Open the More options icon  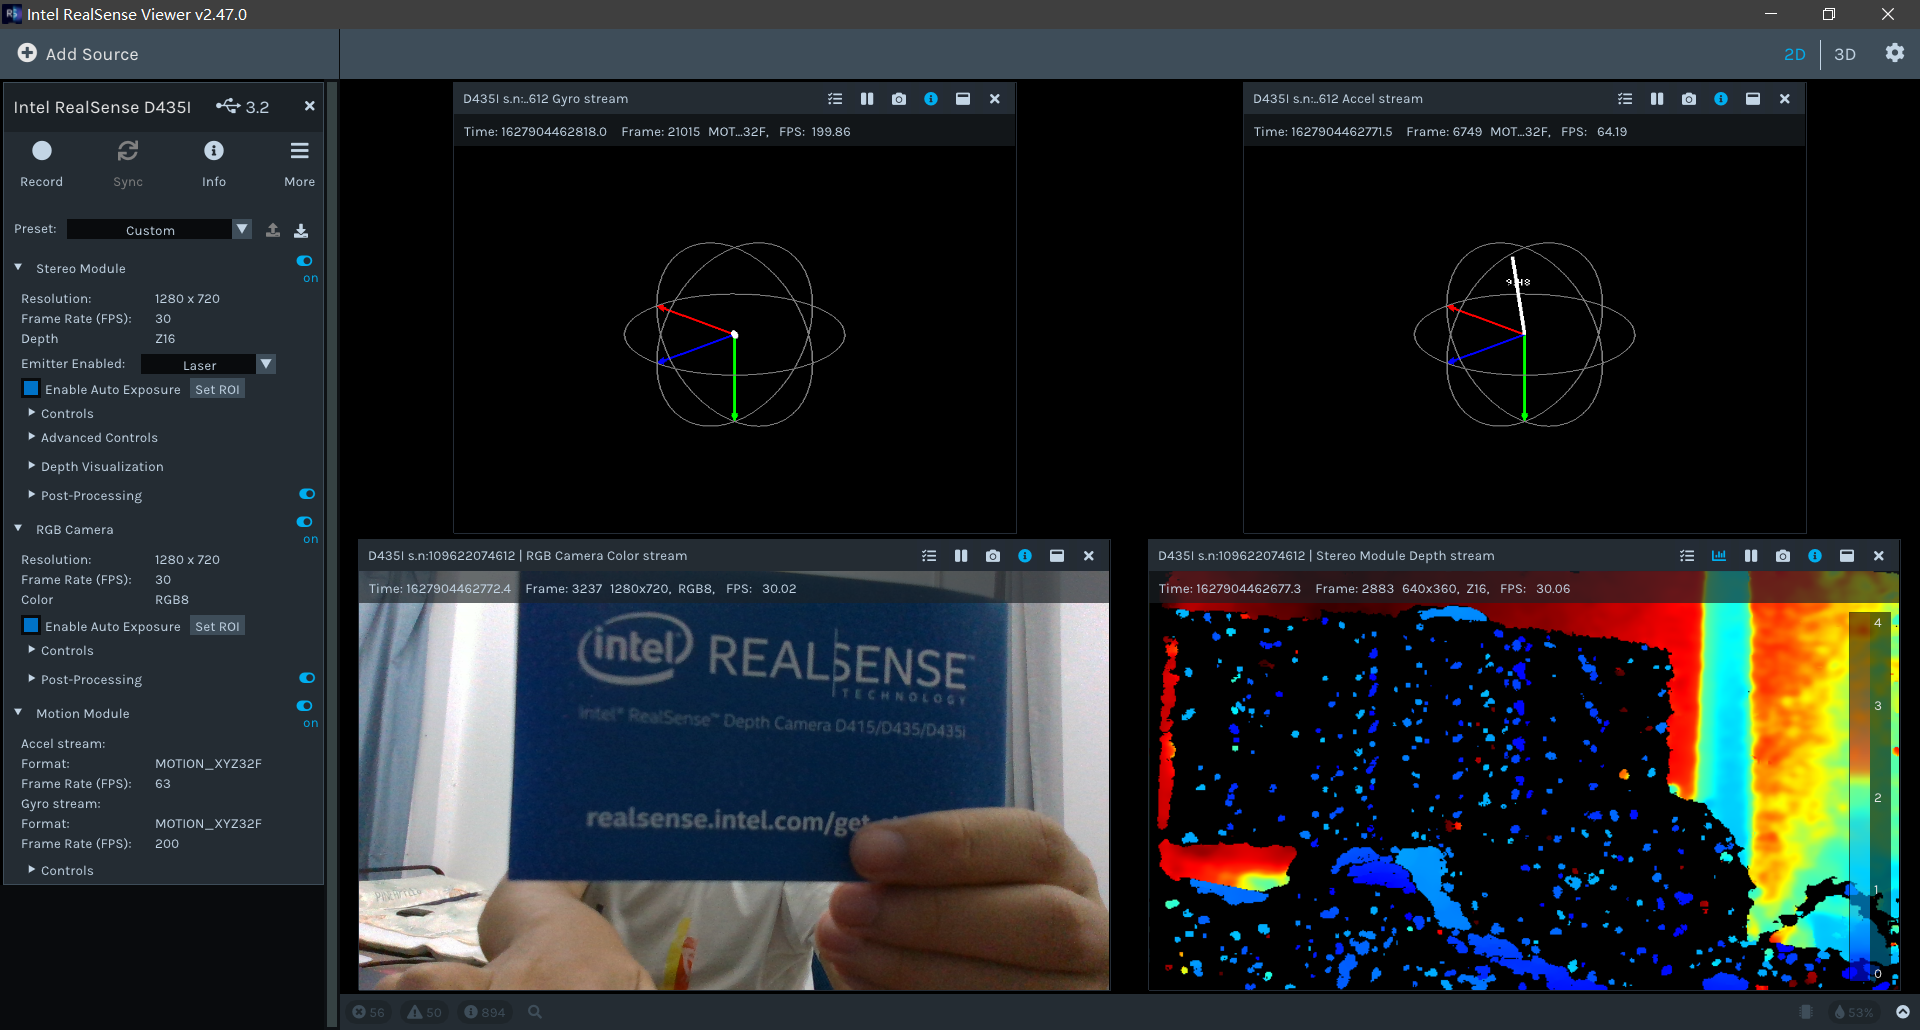[x=299, y=151]
